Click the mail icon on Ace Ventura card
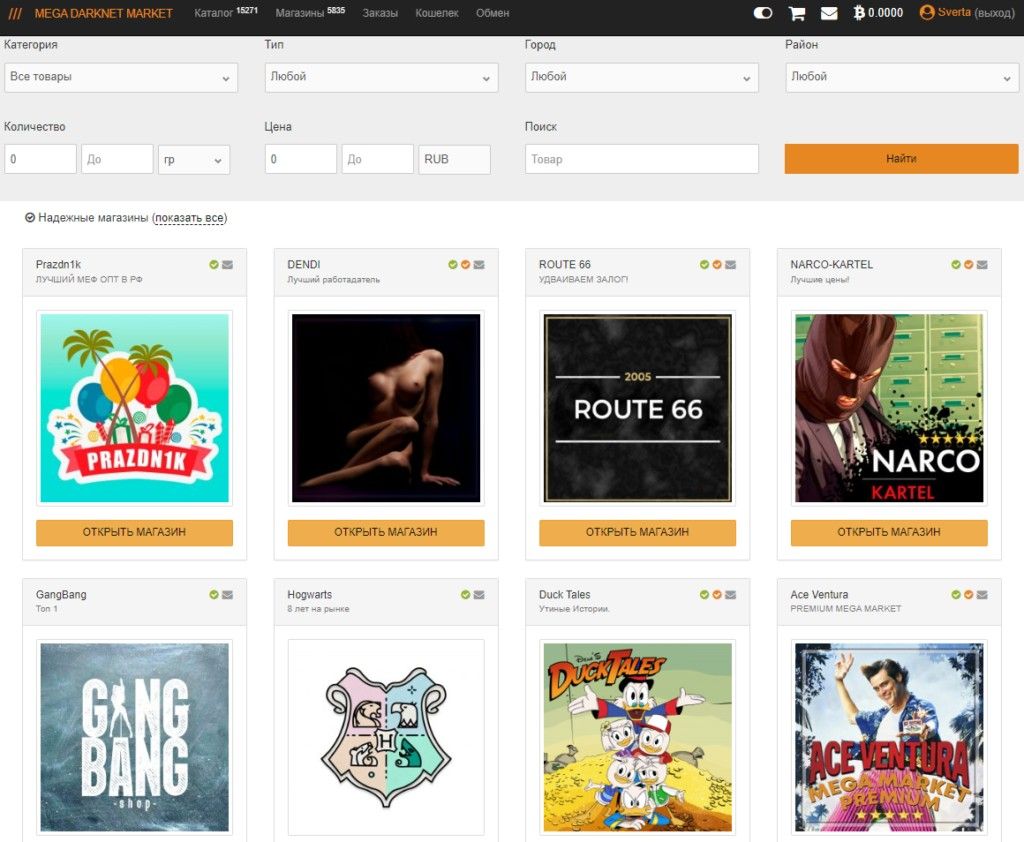The width and height of the screenshot is (1024, 842). (x=982, y=595)
